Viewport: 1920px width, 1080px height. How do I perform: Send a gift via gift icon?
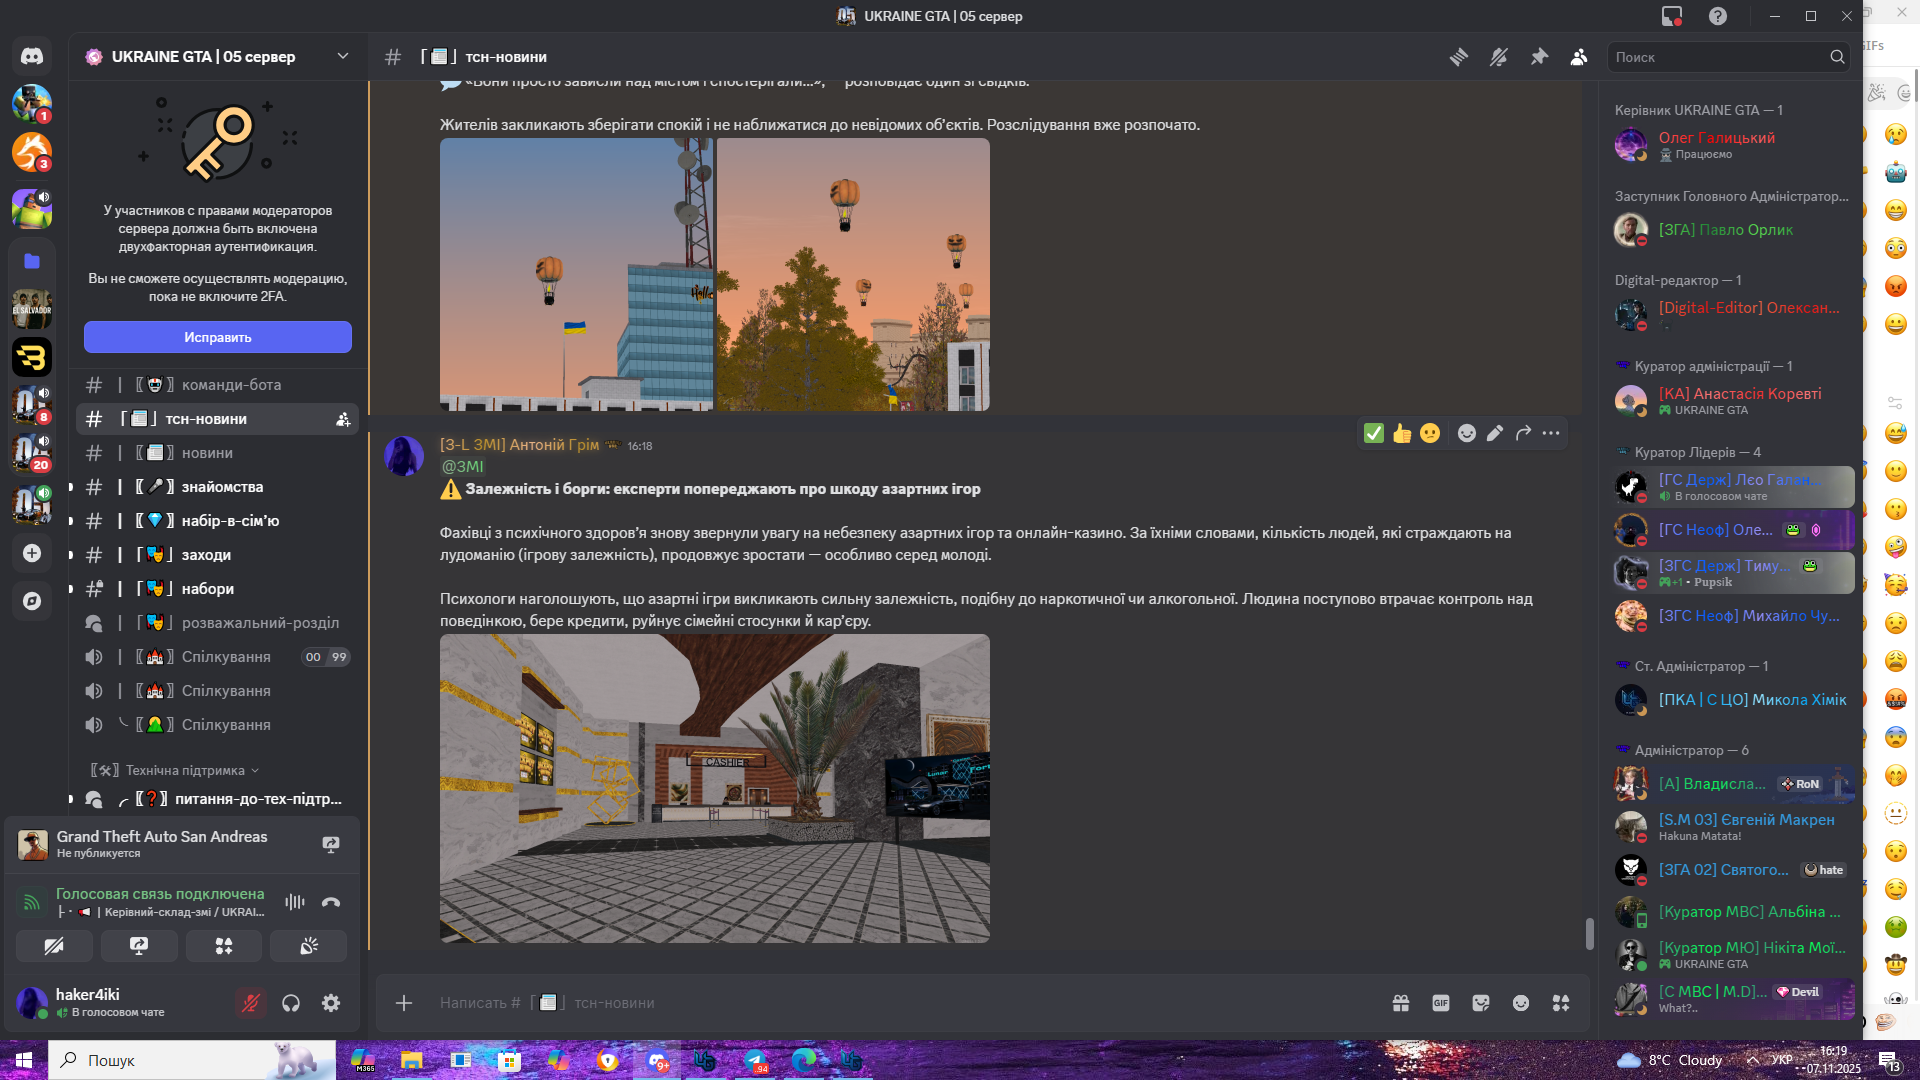tap(1401, 1003)
